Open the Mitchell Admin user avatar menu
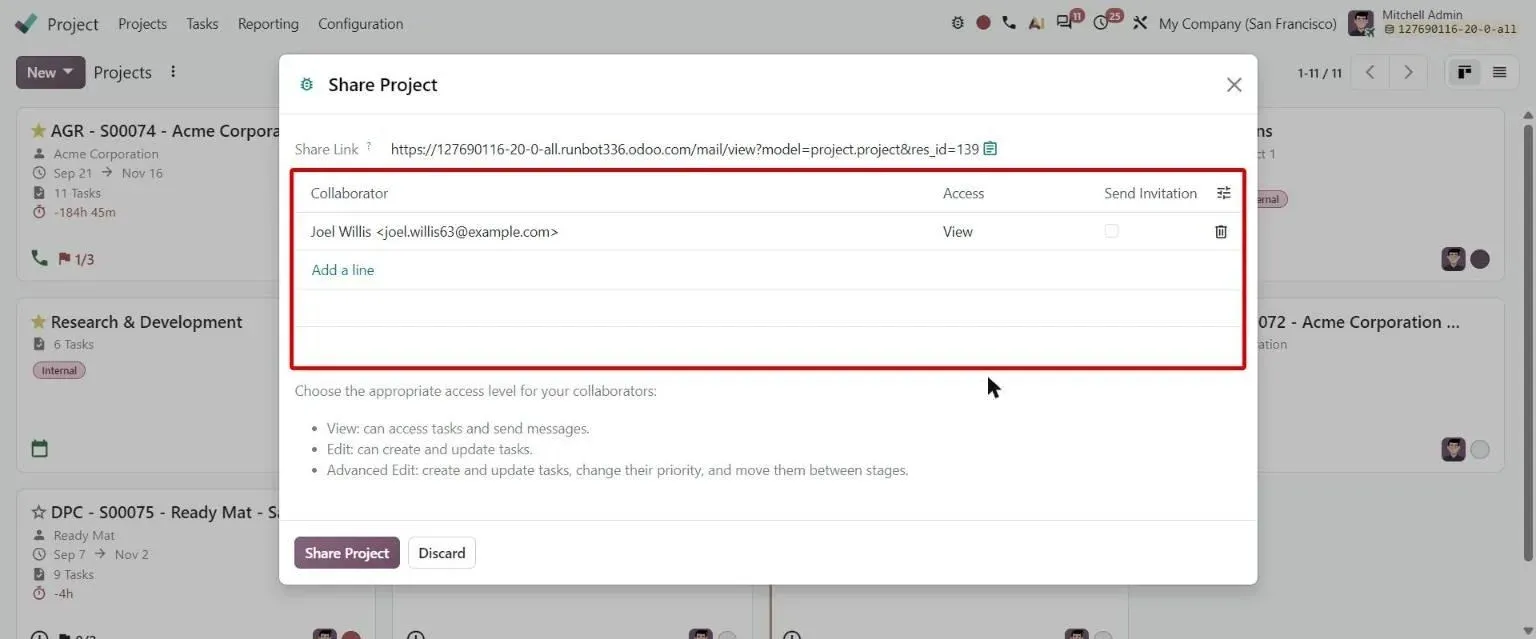1536x639 pixels. point(1361,23)
